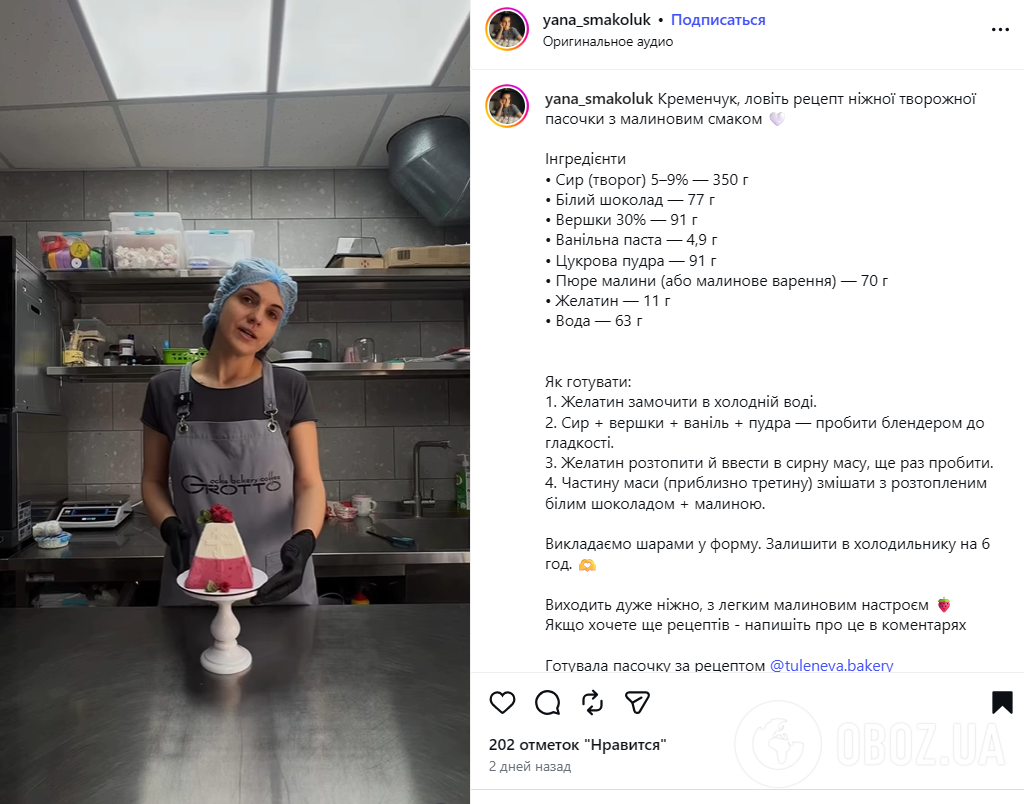The image size is (1024, 804).
Task: Click the video of the raspberry paska
Action: tap(235, 402)
